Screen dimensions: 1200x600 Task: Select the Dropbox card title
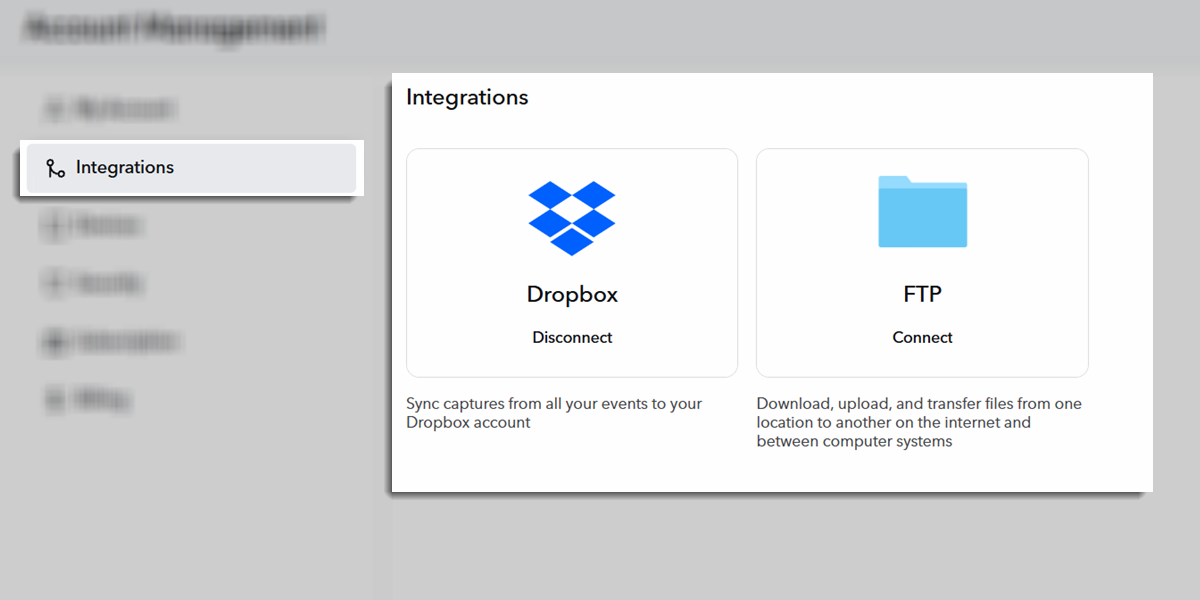tap(572, 295)
